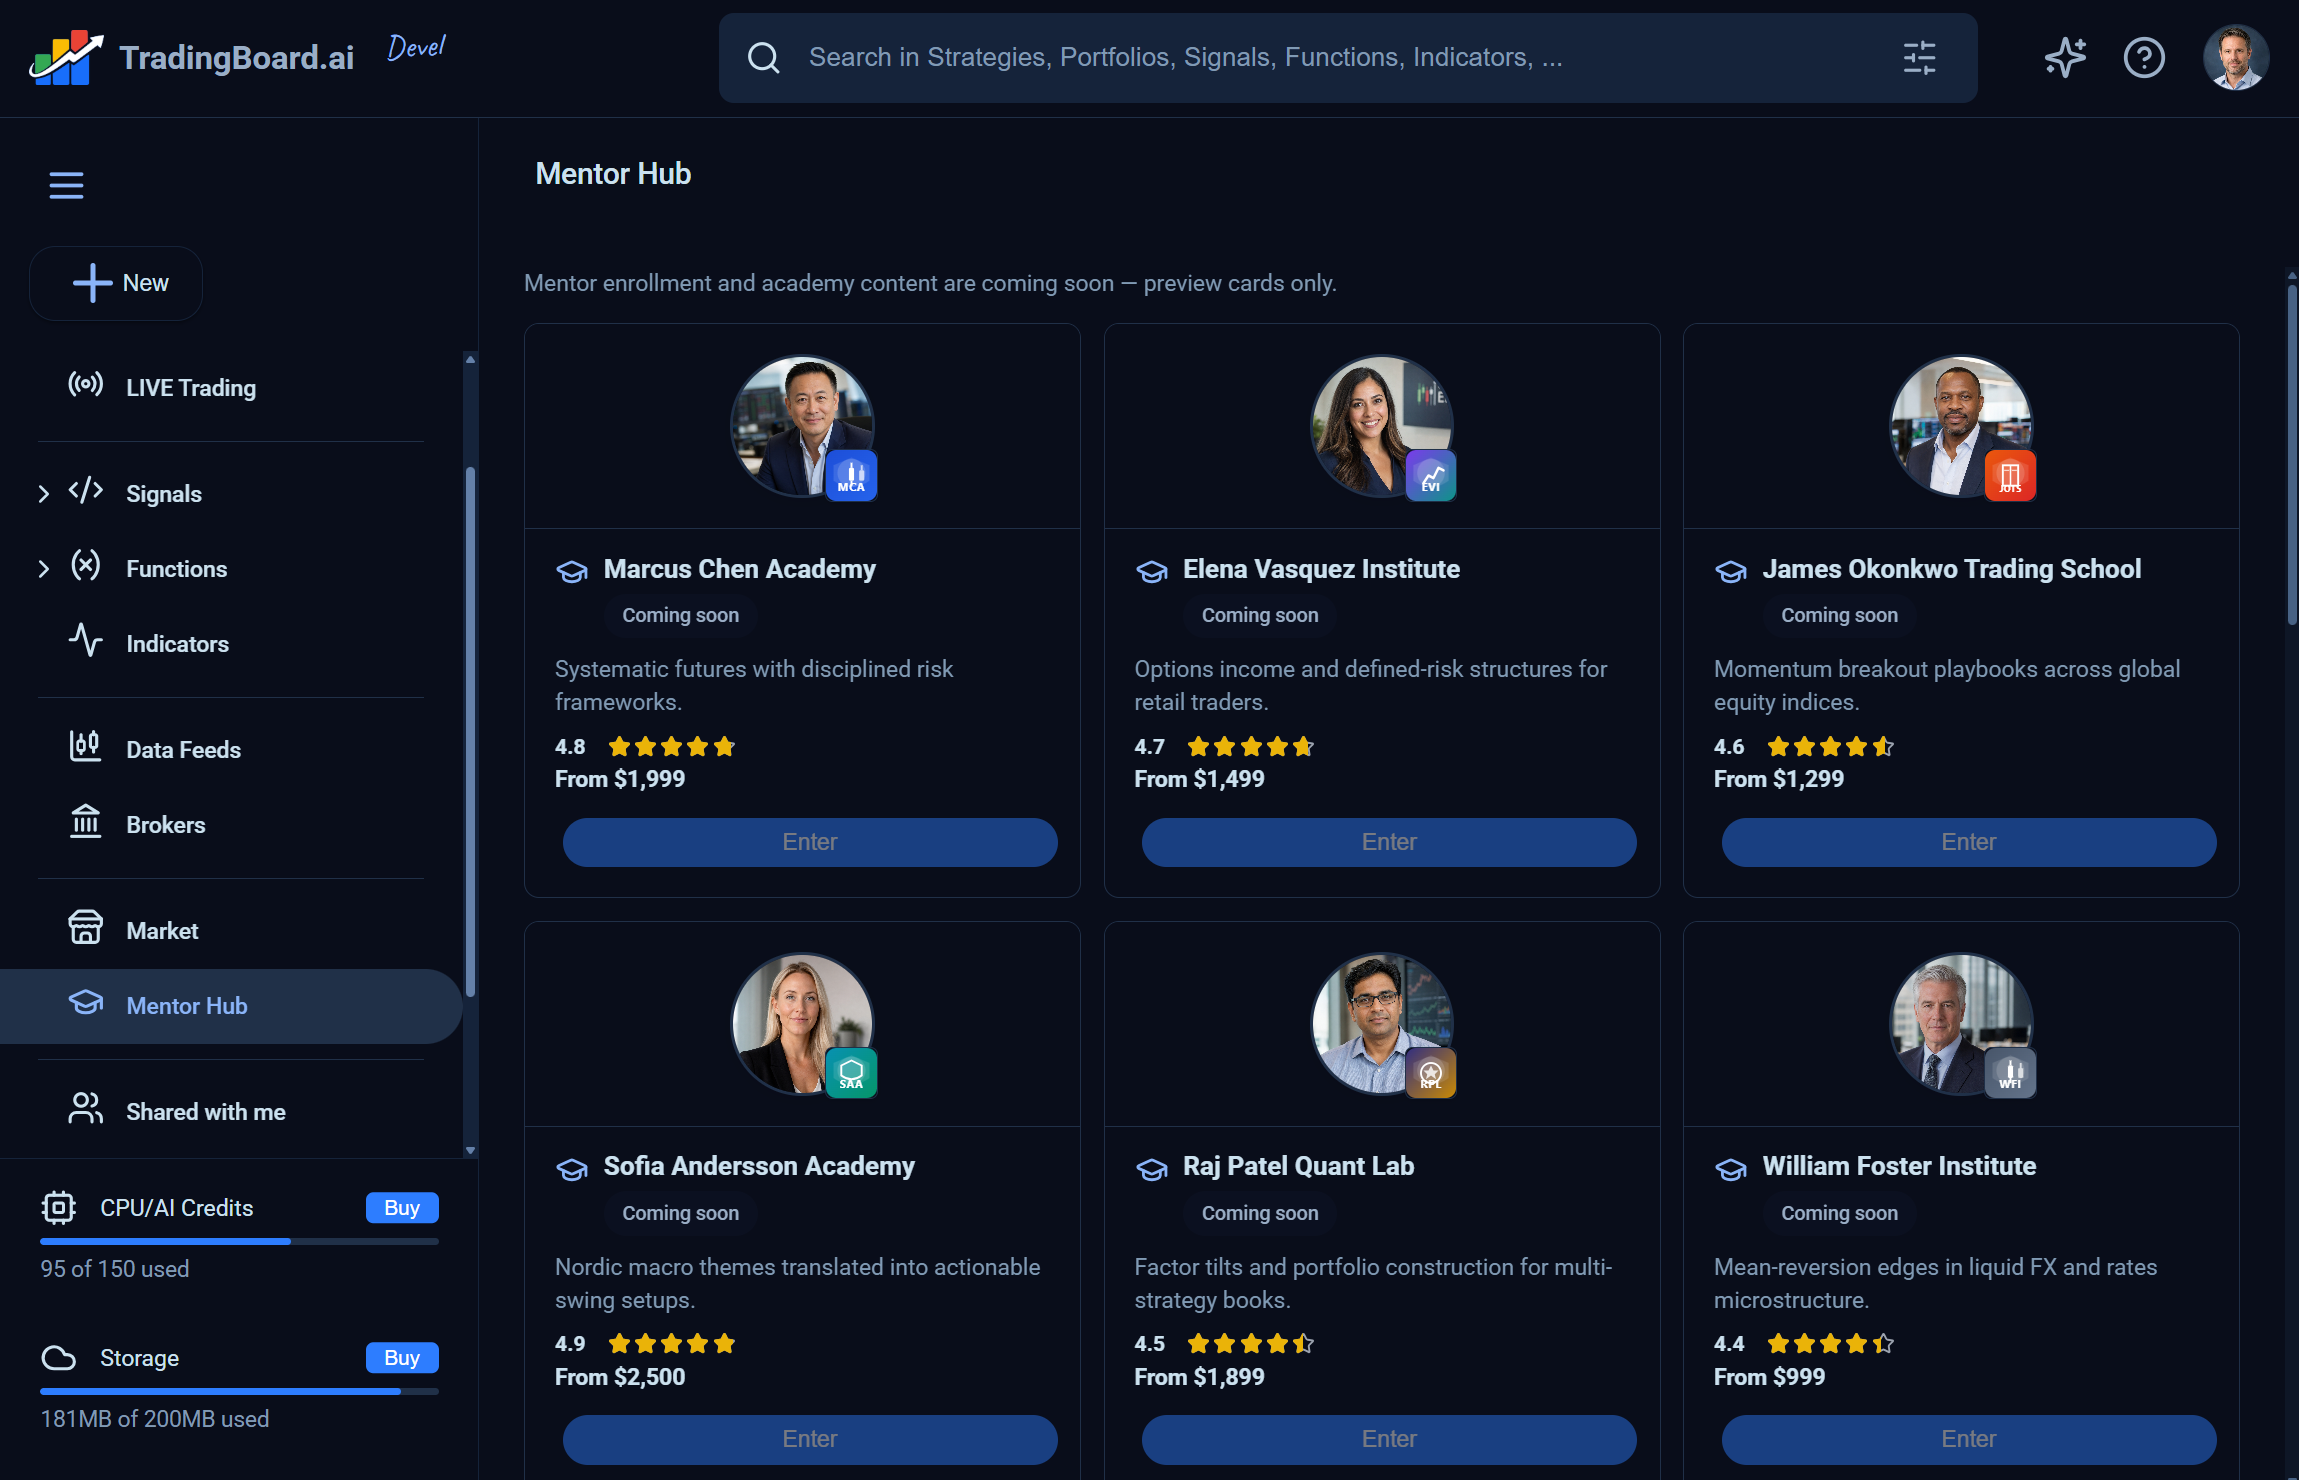Image resolution: width=2299 pixels, height=1480 pixels.
Task: Open search filter sliders icon
Action: click(1919, 58)
